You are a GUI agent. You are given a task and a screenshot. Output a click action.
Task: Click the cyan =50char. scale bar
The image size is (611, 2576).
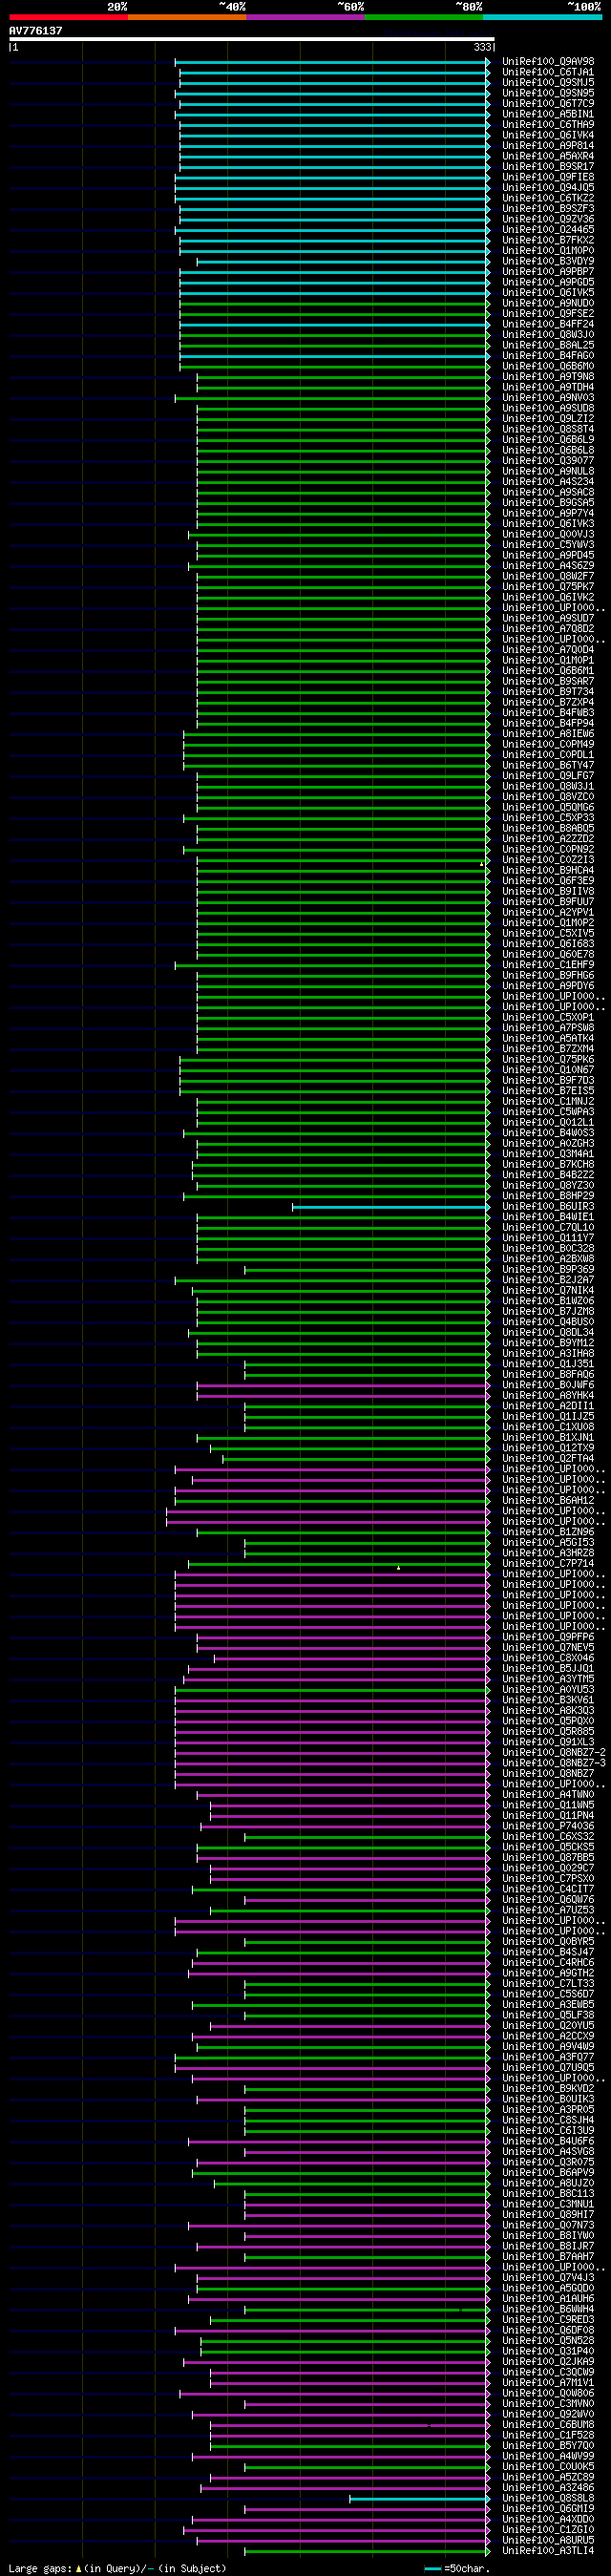click(x=432, y=2569)
